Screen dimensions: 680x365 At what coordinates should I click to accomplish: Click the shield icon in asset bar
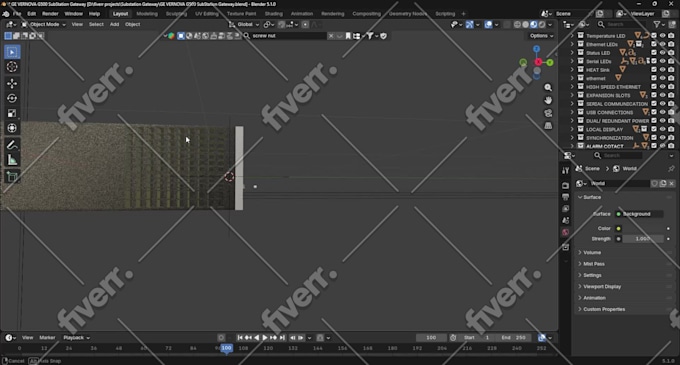(383, 36)
